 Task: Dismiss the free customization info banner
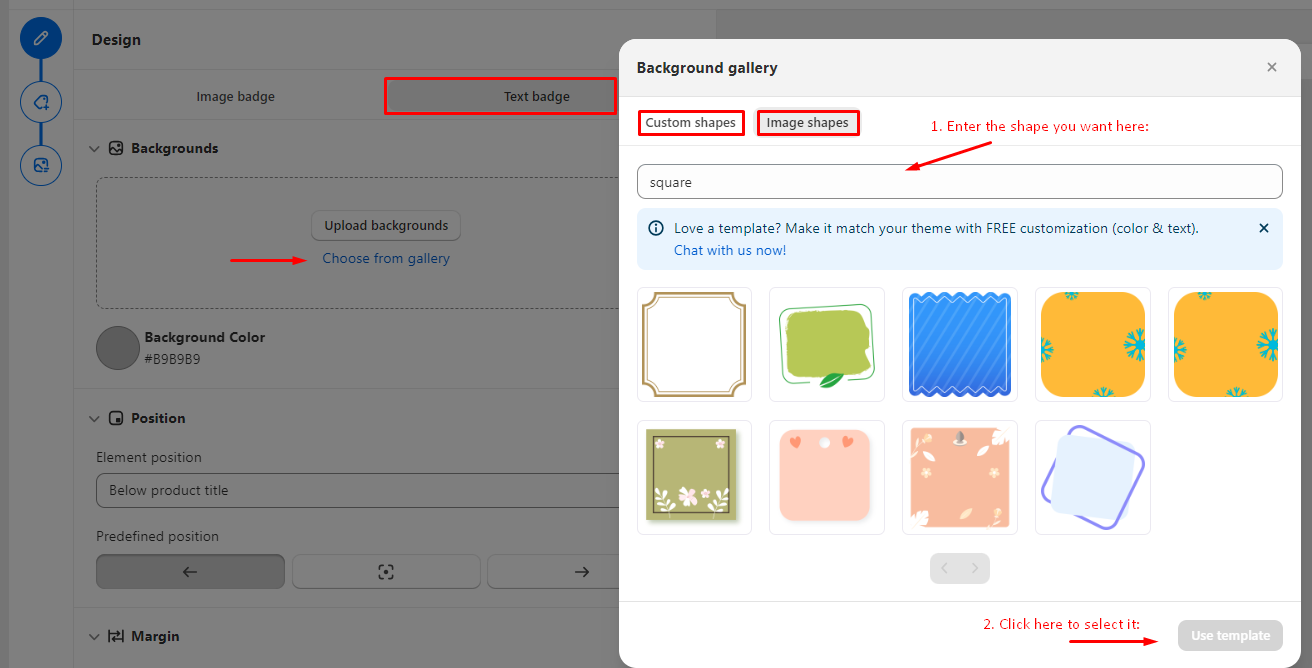click(1263, 228)
